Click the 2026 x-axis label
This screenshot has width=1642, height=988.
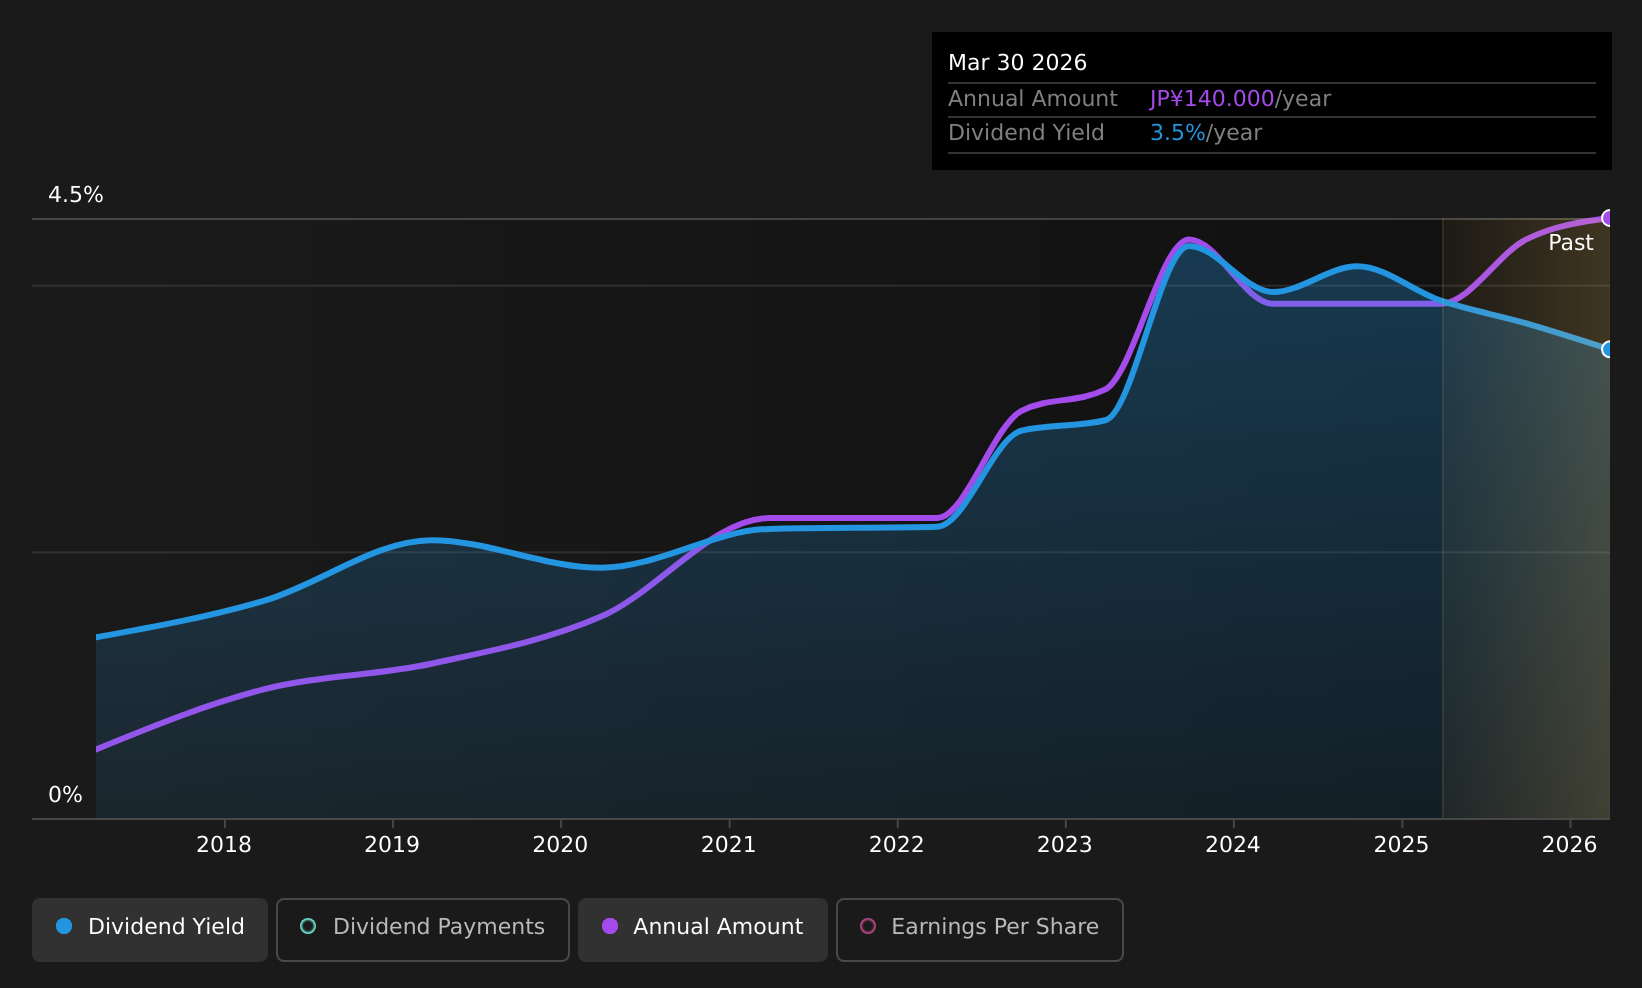(x=1570, y=845)
